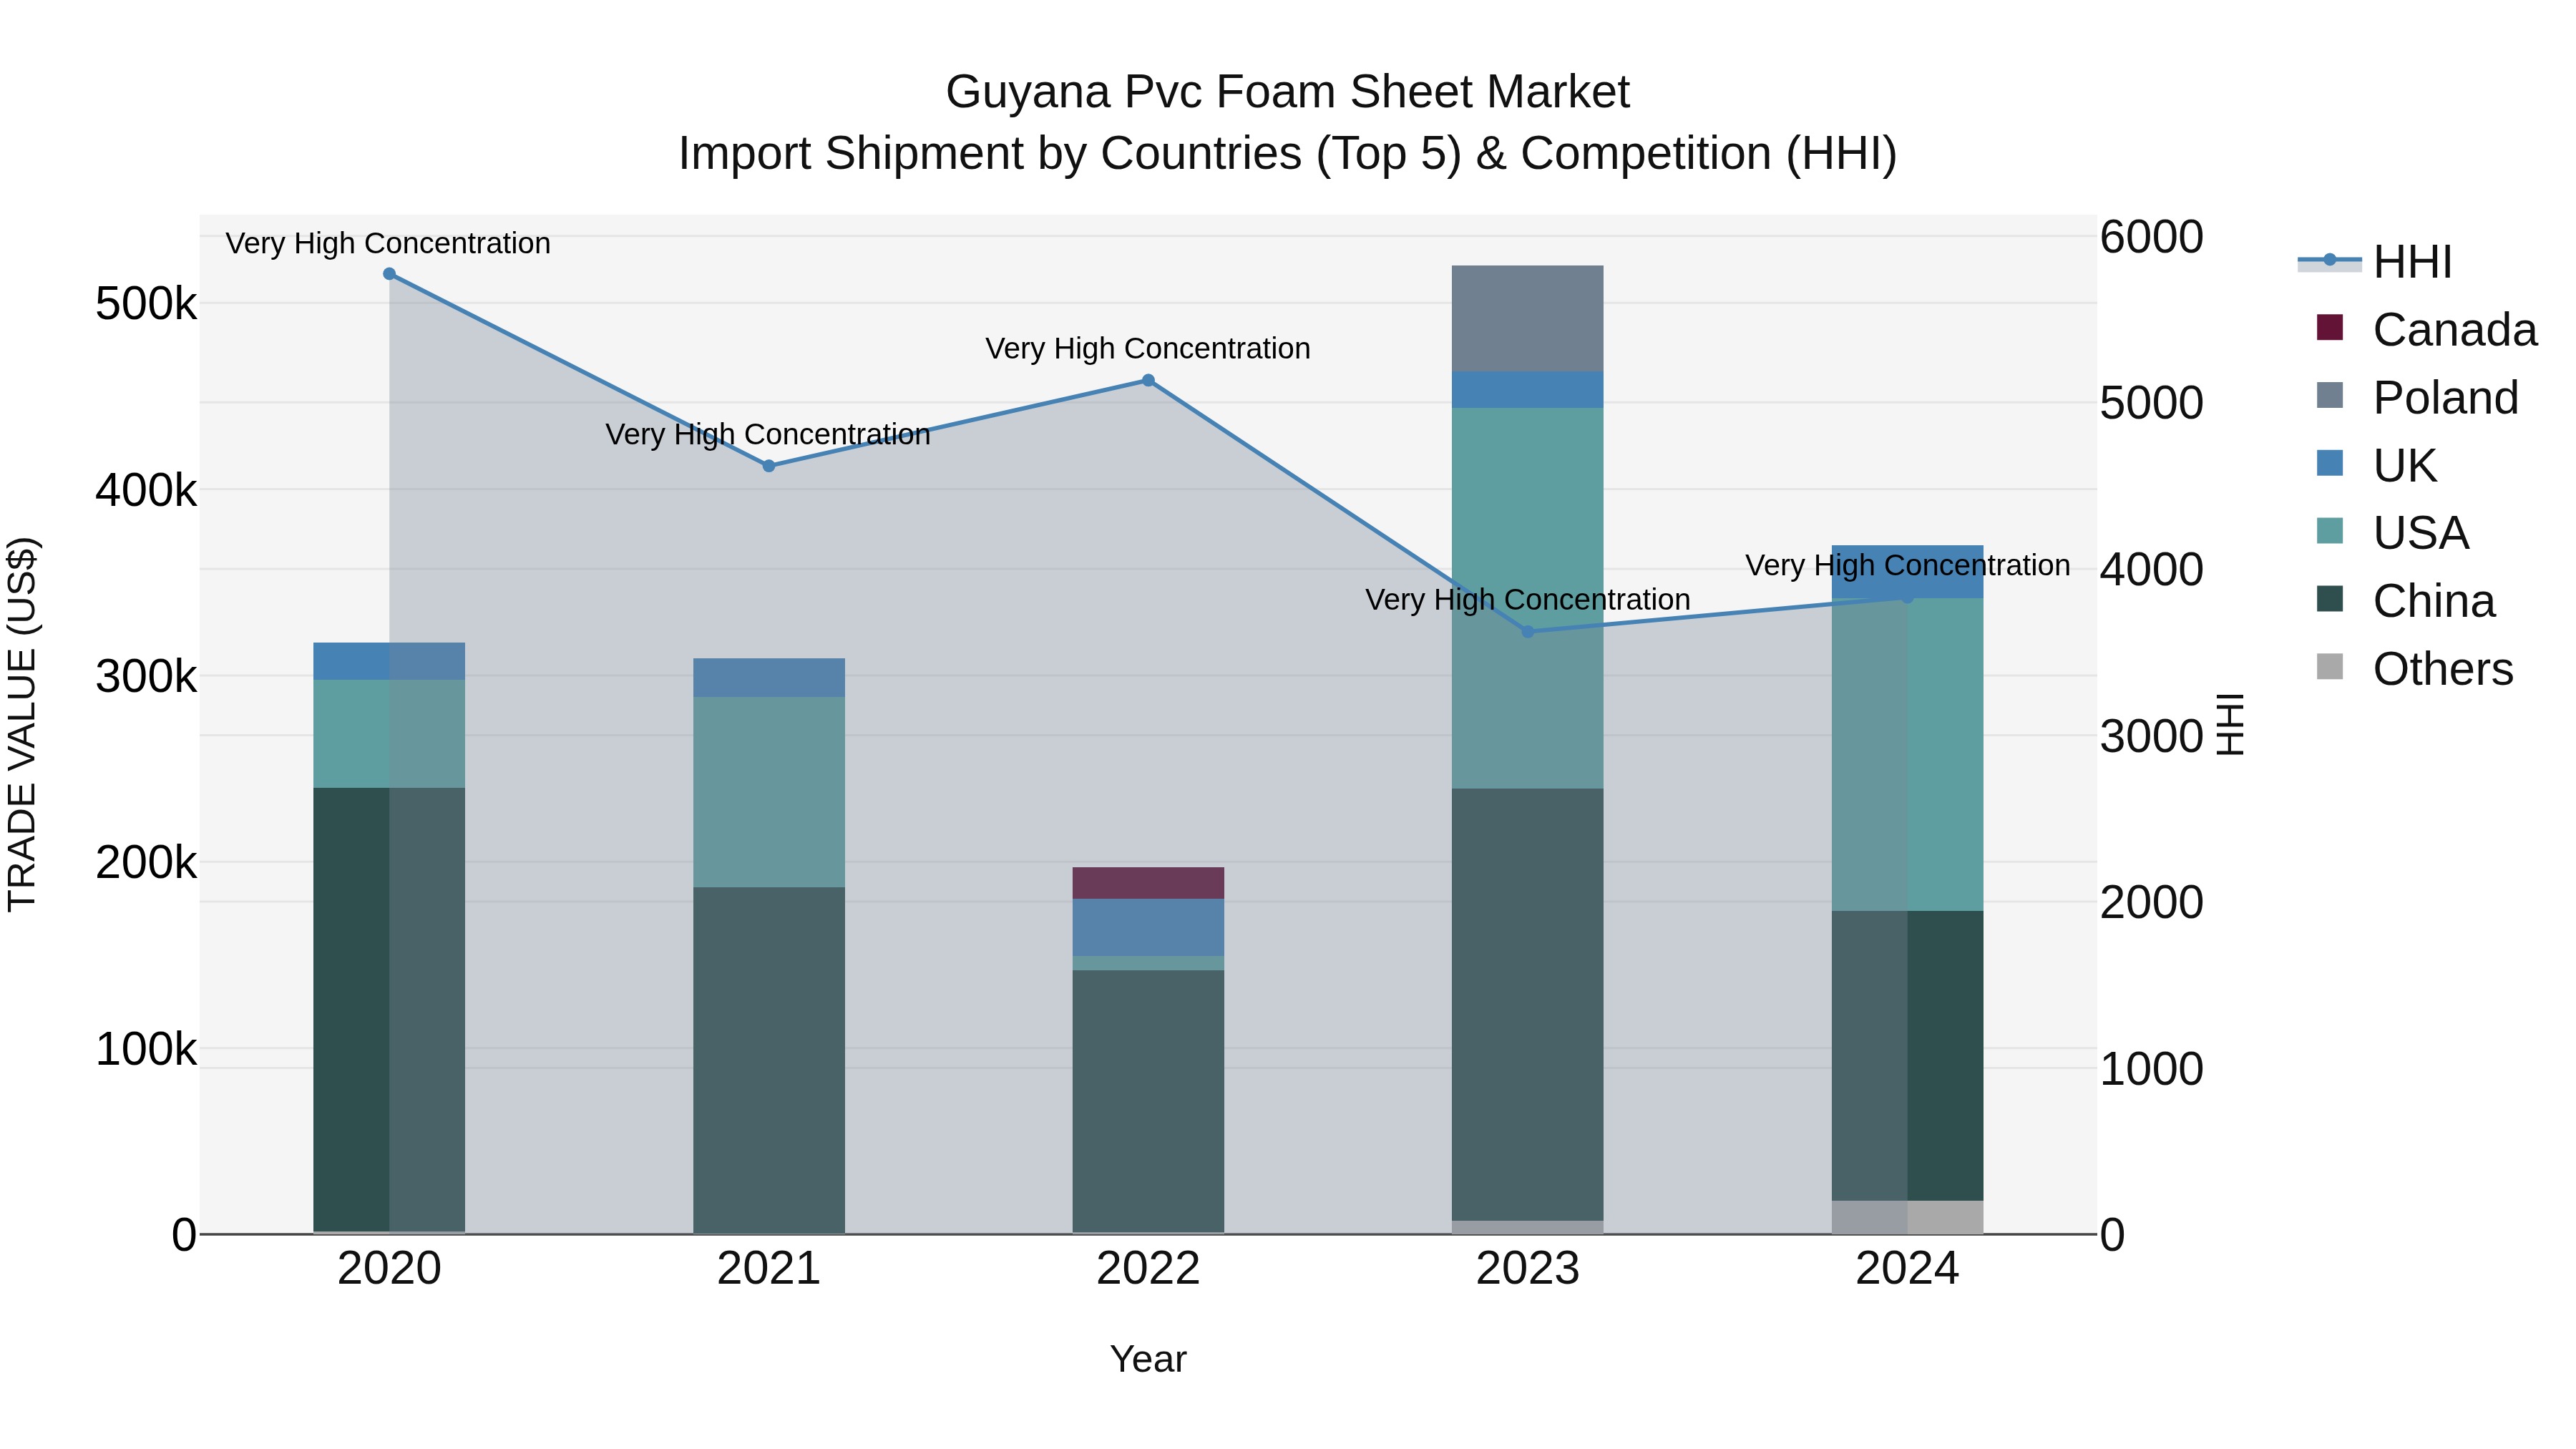Click the Import Shipment by Countries subtitle
Viewport: 2576px width, 1449px height.
[1288, 154]
